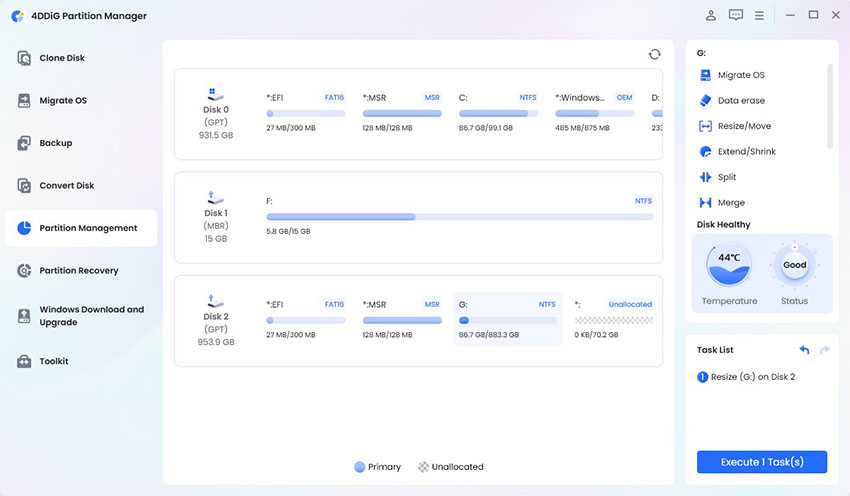Select the Merge partition action
850x496 pixels.
[730, 203]
